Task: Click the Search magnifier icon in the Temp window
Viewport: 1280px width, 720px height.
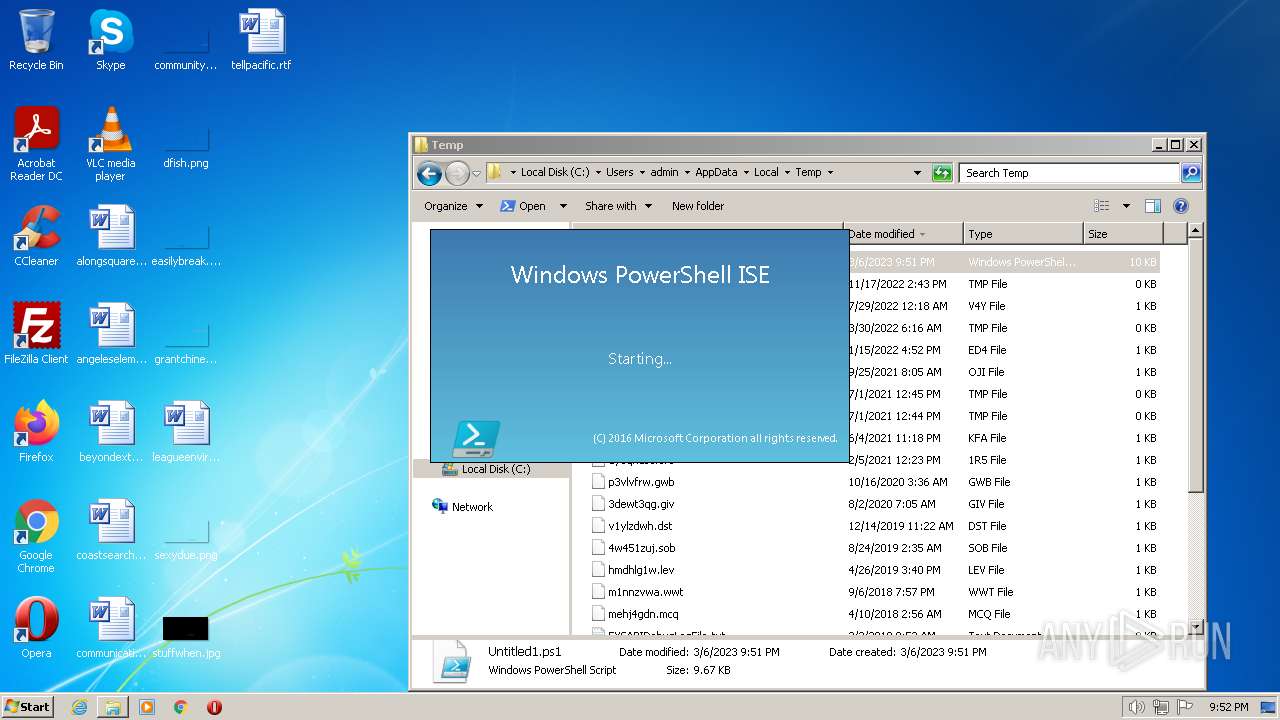Action: (1190, 173)
